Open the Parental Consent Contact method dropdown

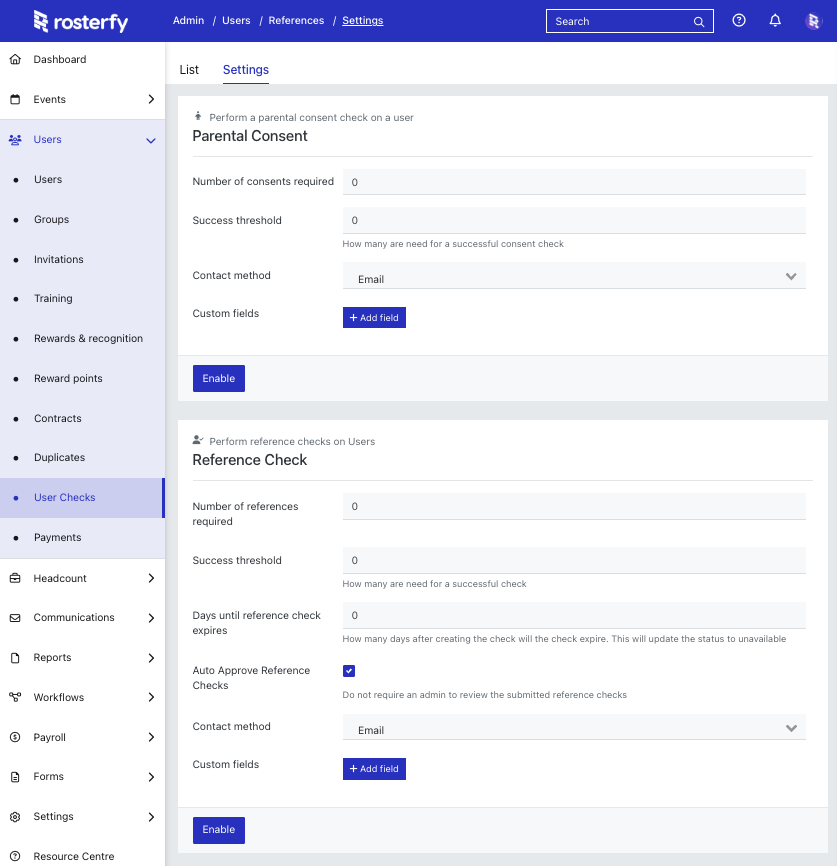pyautogui.click(x=574, y=275)
